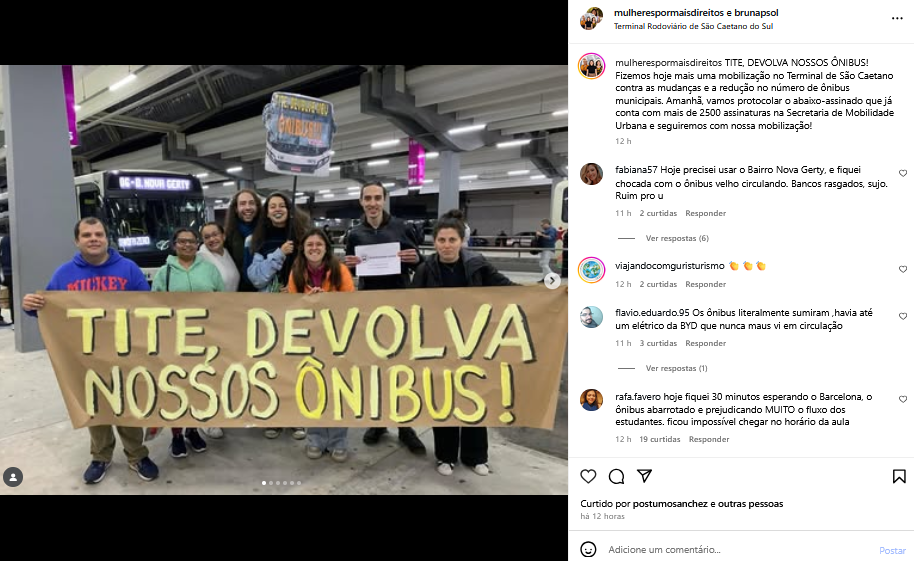Show tagged people icon on photo

coord(13,477)
